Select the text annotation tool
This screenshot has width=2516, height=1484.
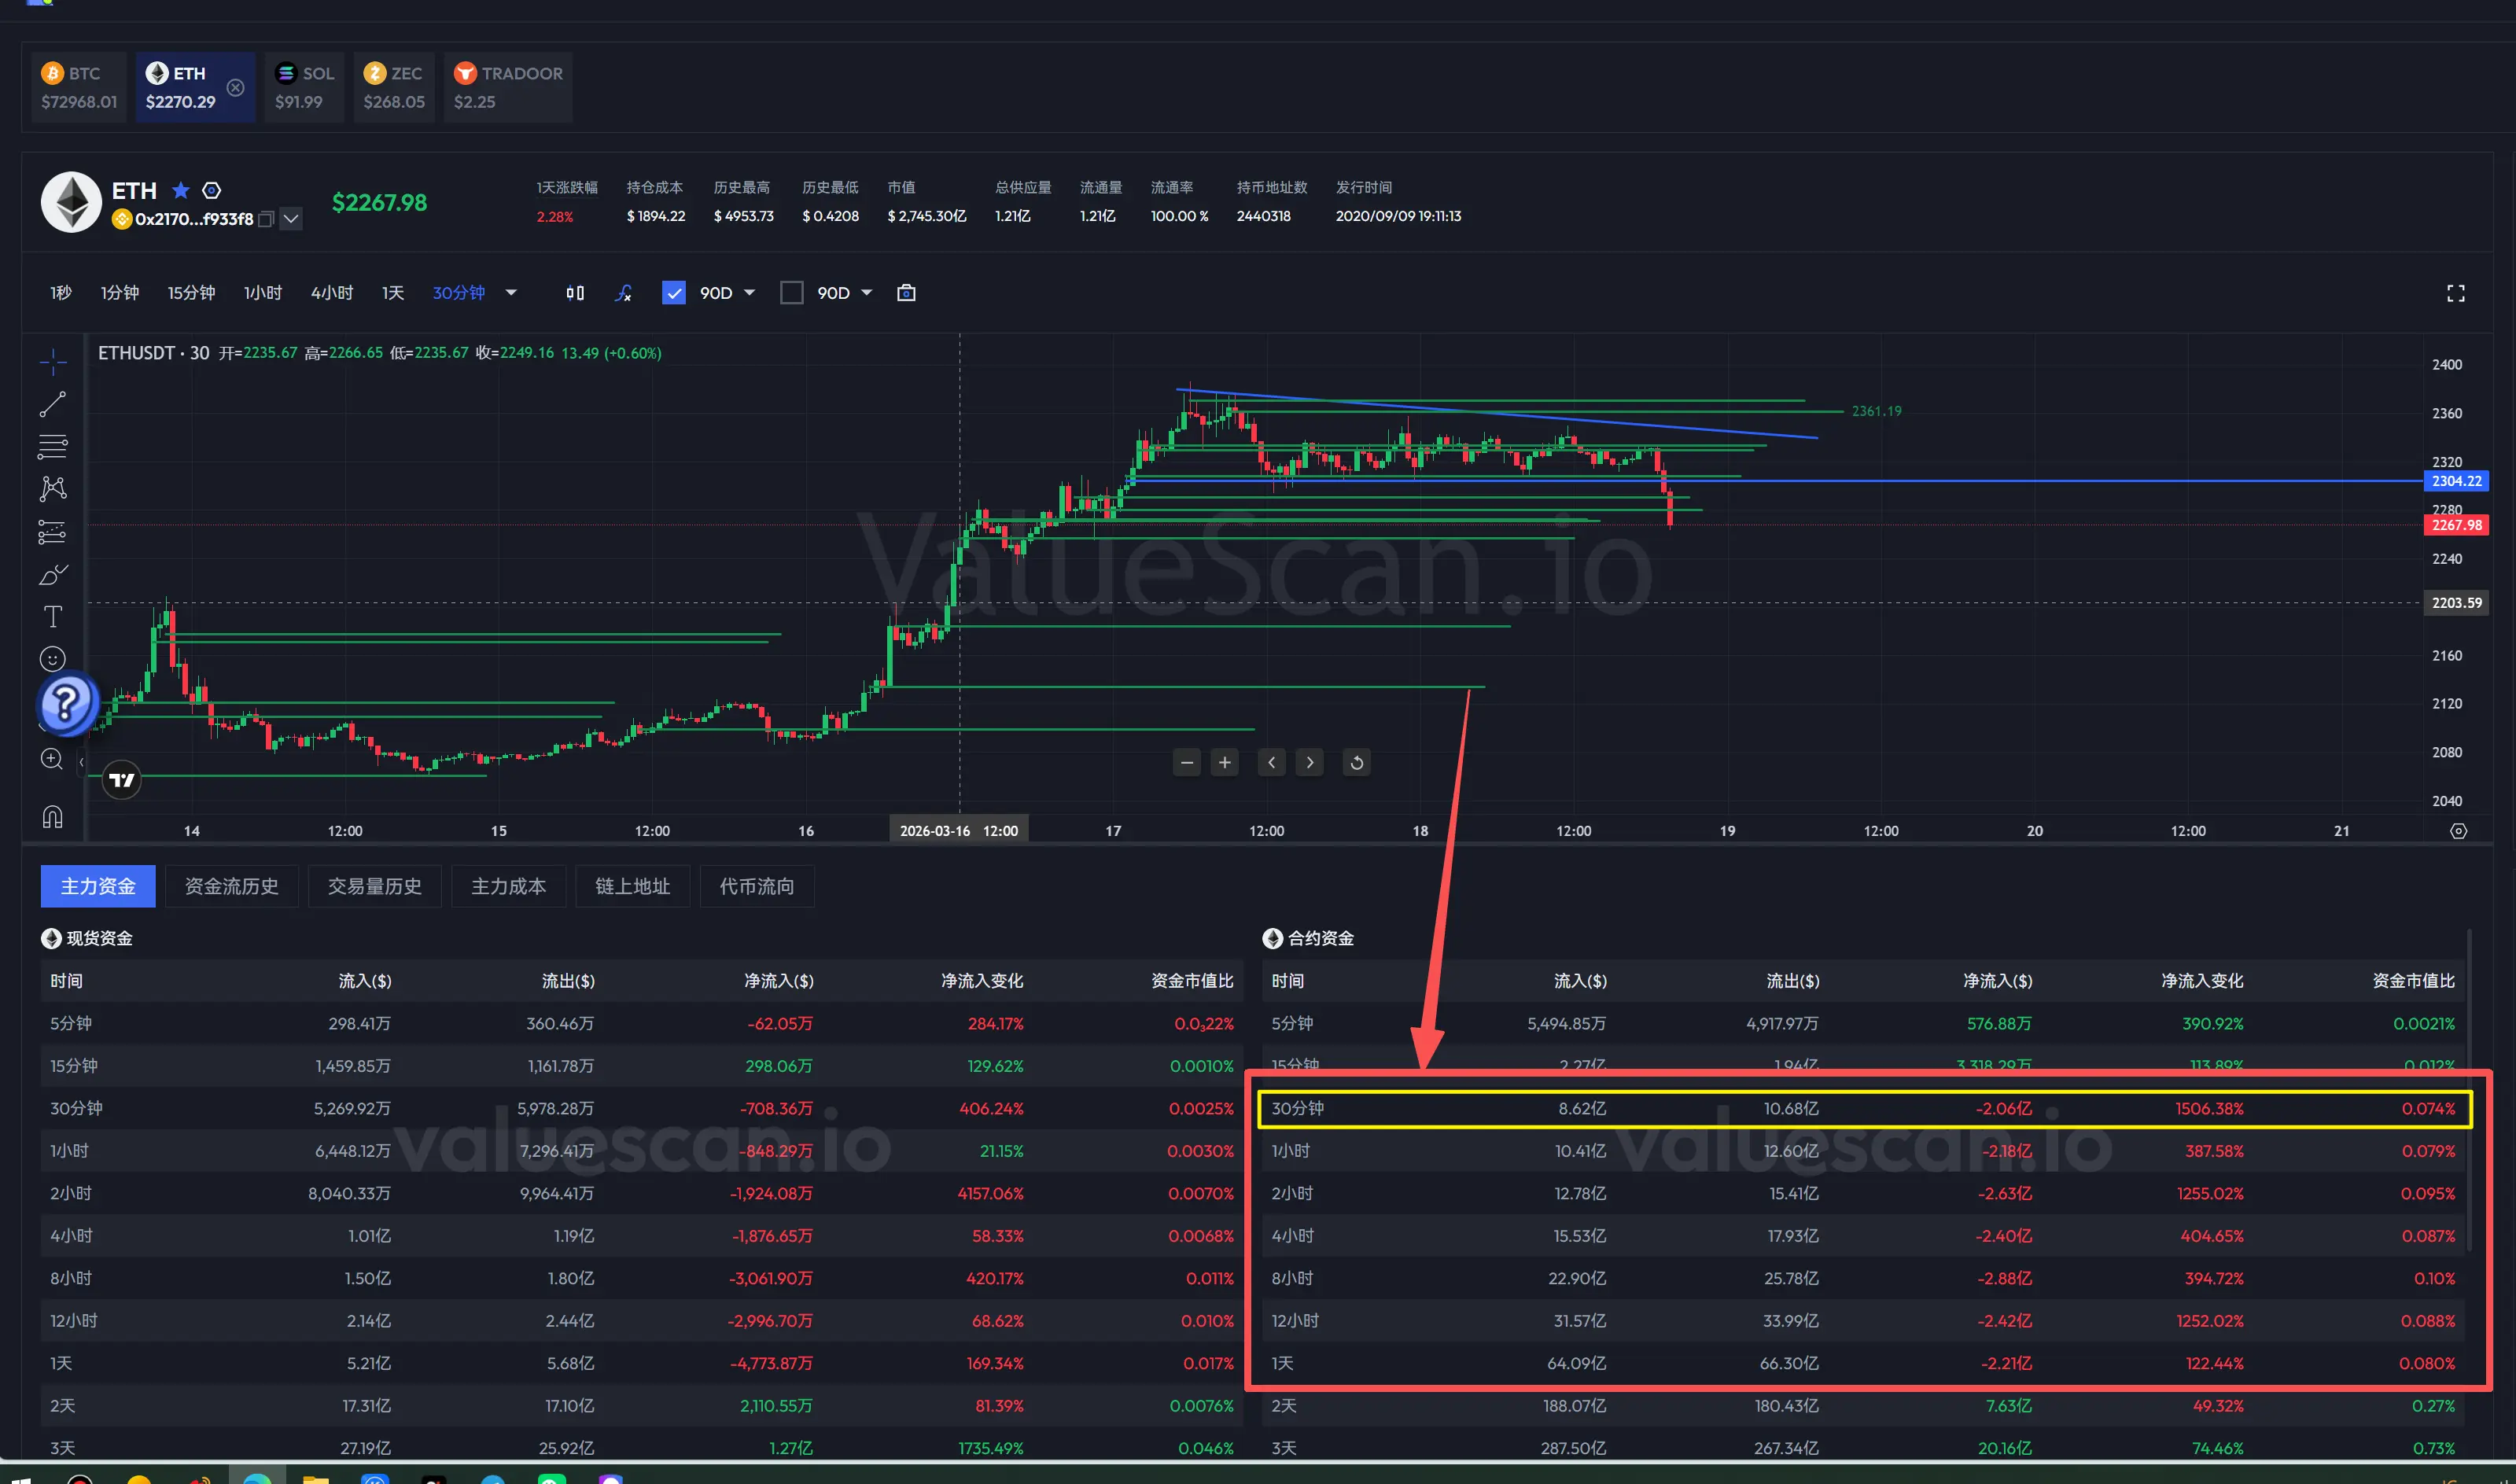point(52,616)
